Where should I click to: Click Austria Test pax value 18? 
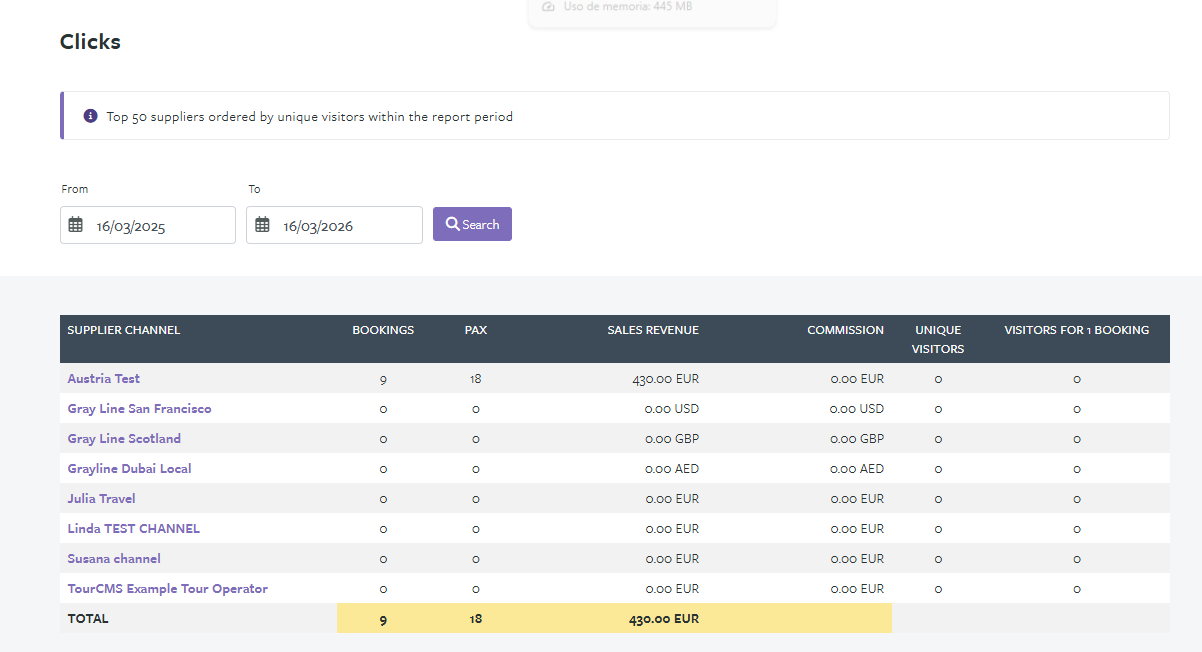coord(475,379)
